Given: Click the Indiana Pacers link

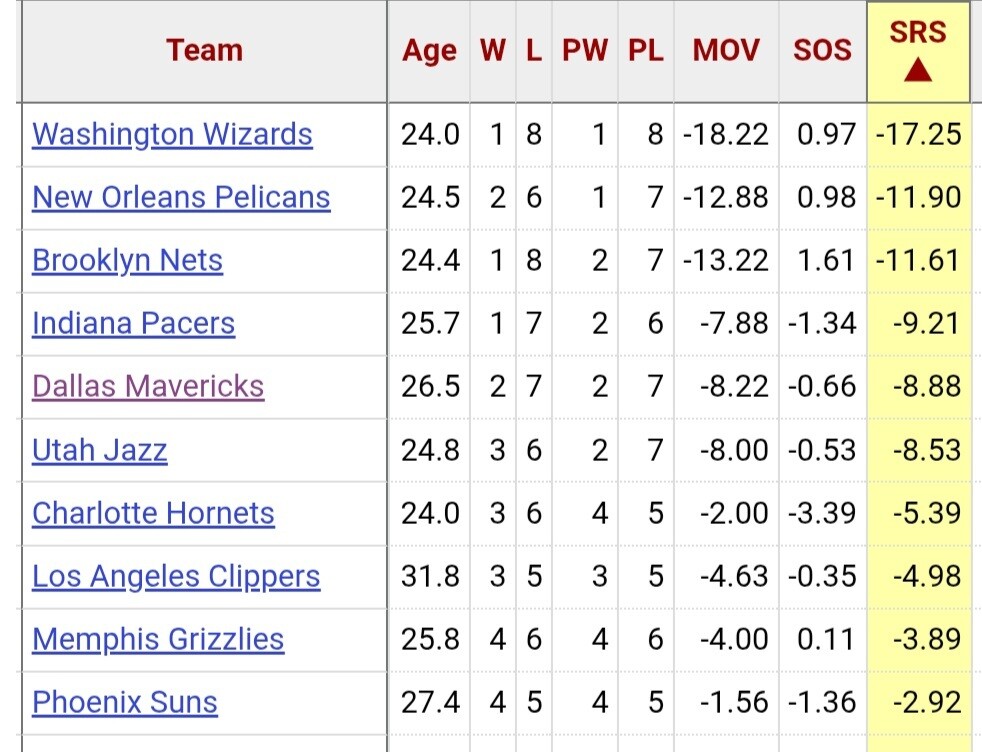Looking at the screenshot, I should click(x=133, y=324).
